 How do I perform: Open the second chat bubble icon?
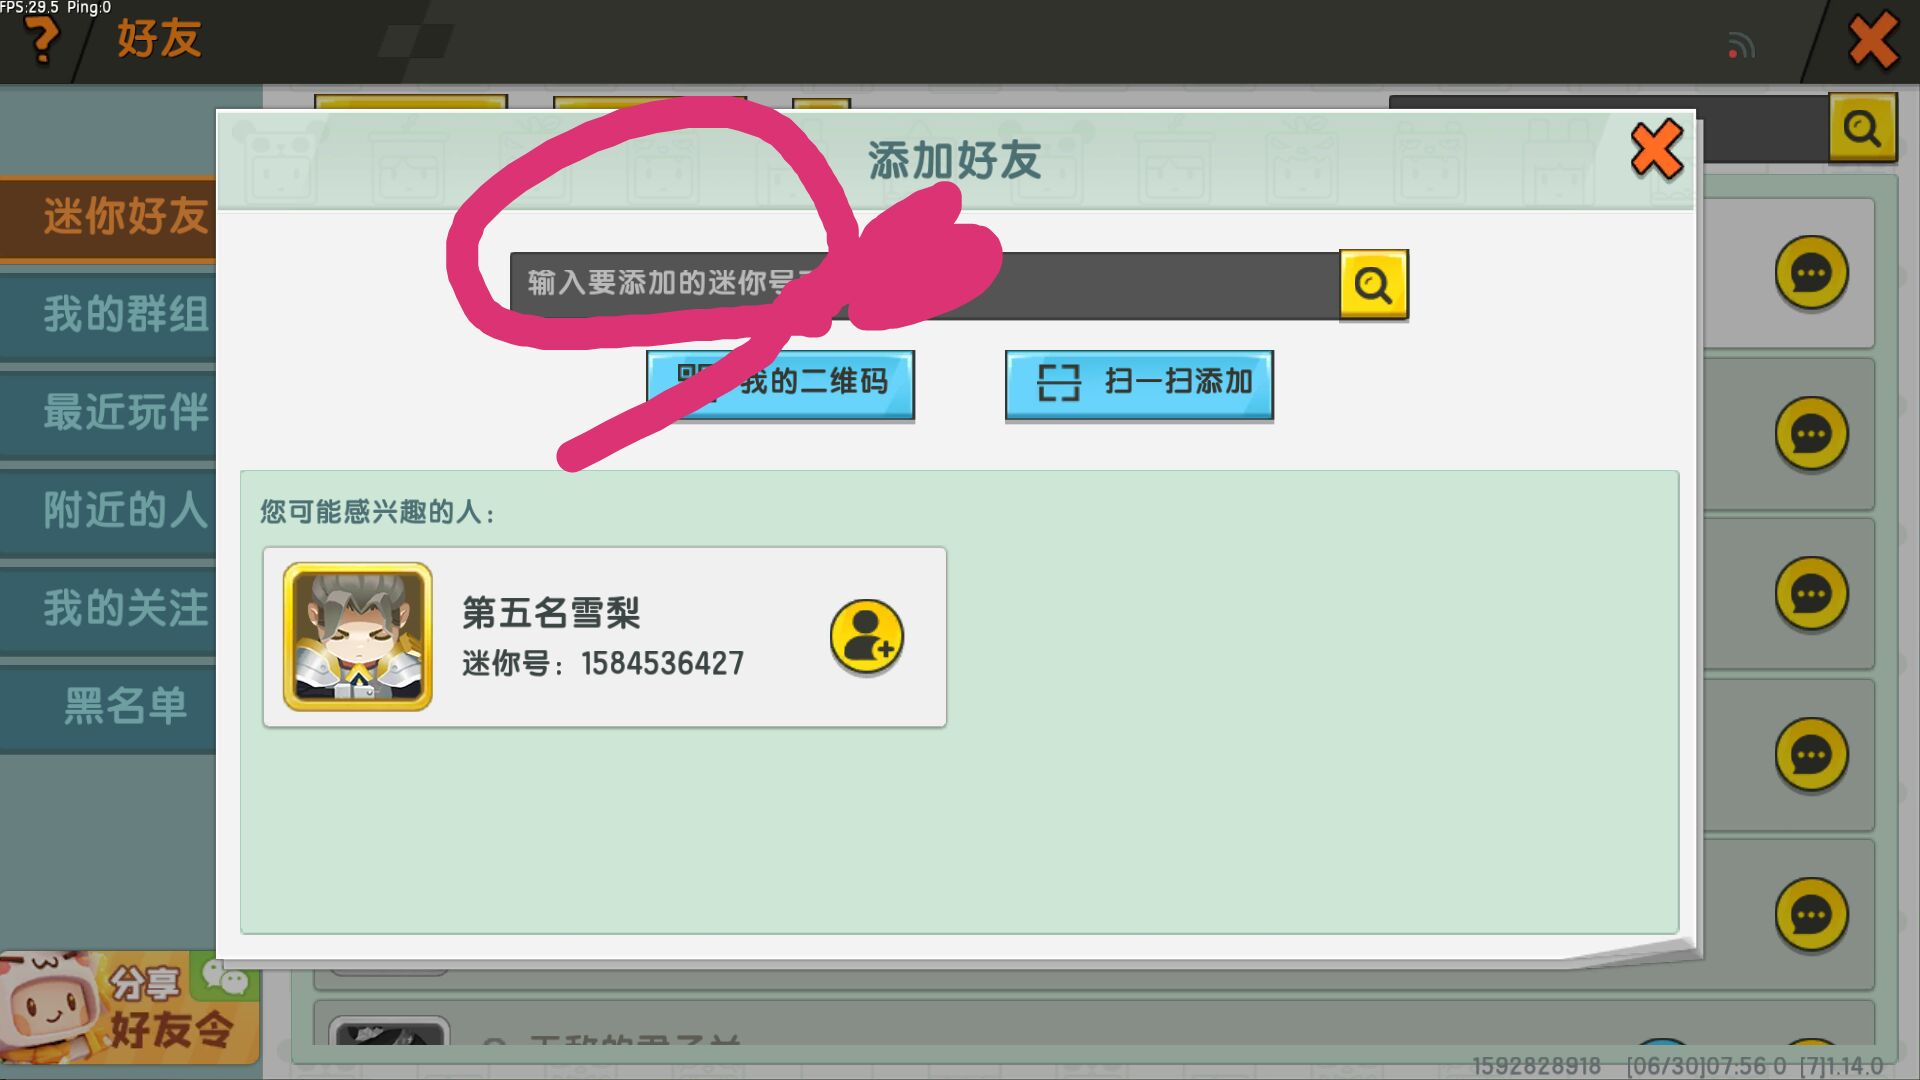click(x=1811, y=434)
